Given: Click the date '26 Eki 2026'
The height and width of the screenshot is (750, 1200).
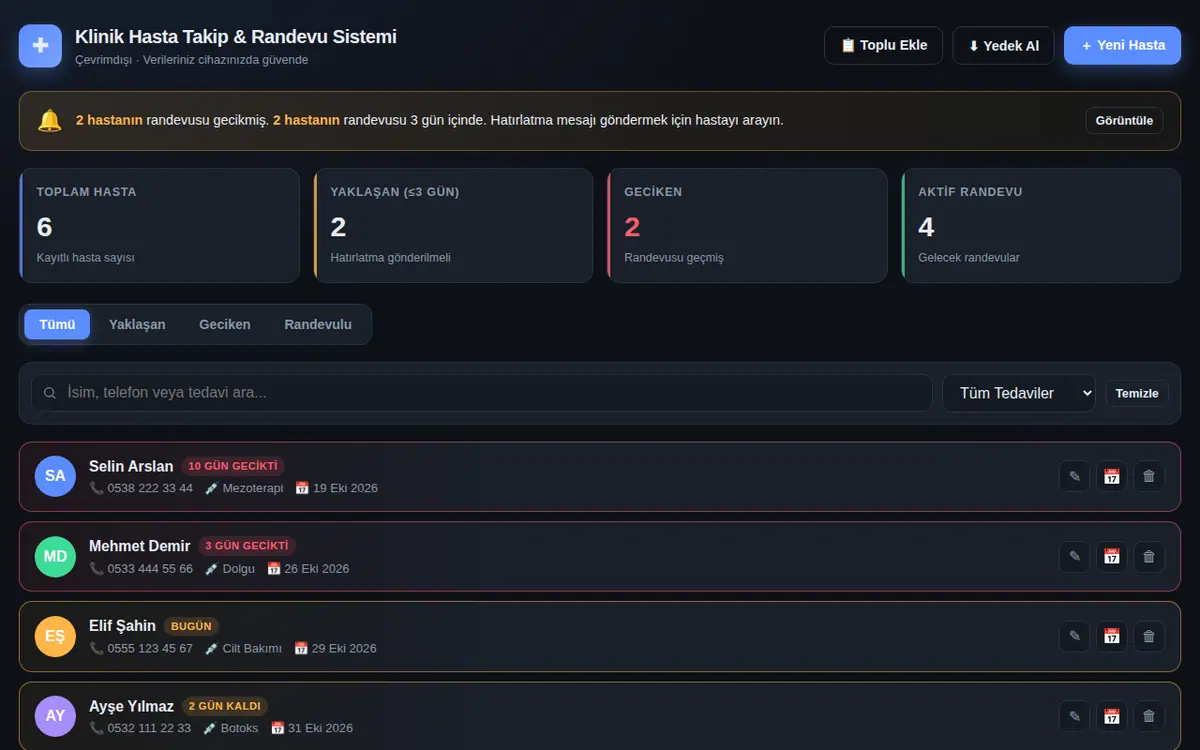Looking at the screenshot, I should [x=317, y=568].
